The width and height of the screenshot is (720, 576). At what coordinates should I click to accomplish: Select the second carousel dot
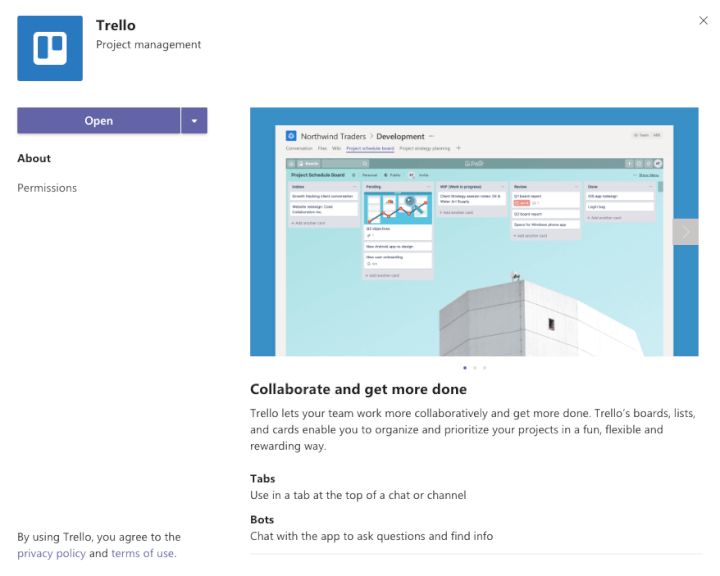[x=475, y=368]
